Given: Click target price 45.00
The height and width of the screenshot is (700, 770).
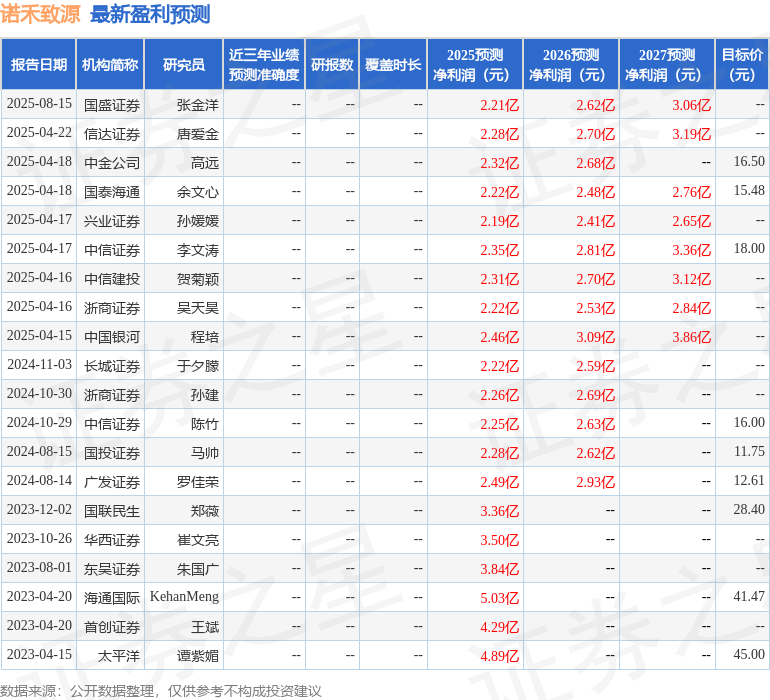Looking at the screenshot, I should [749, 654].
